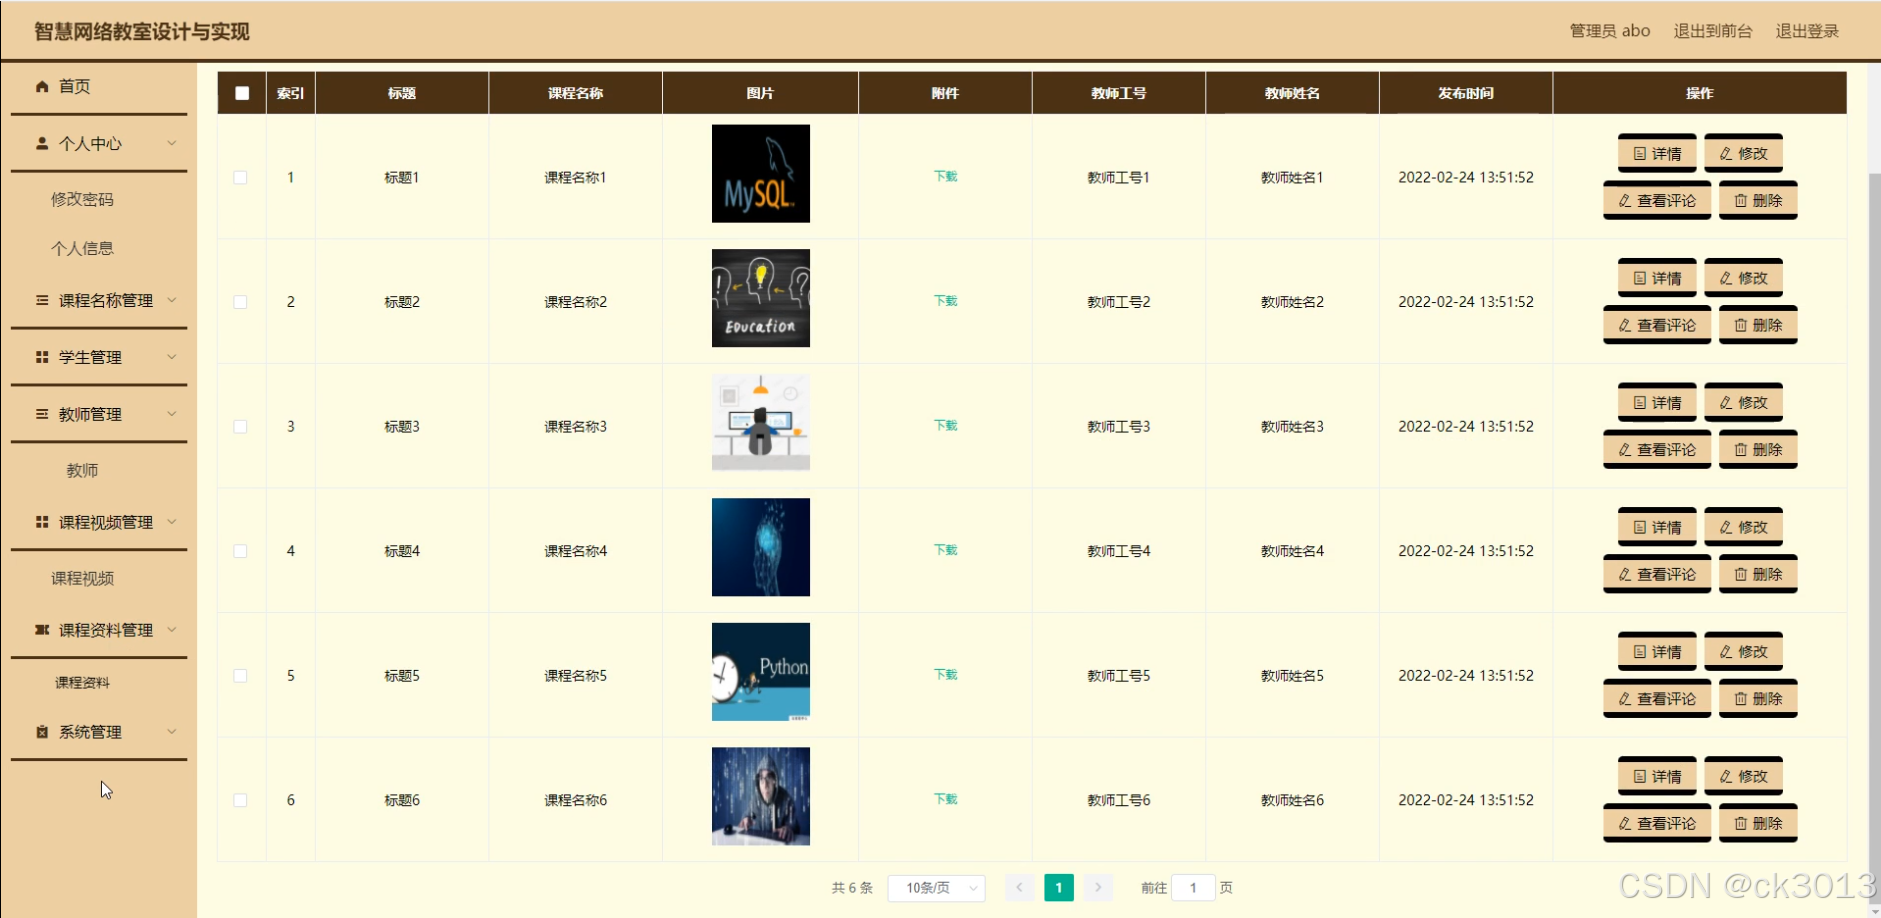Open 课程资料 submenu item
The height and width of the screenshot is (918, 1881).
point(82,683)
